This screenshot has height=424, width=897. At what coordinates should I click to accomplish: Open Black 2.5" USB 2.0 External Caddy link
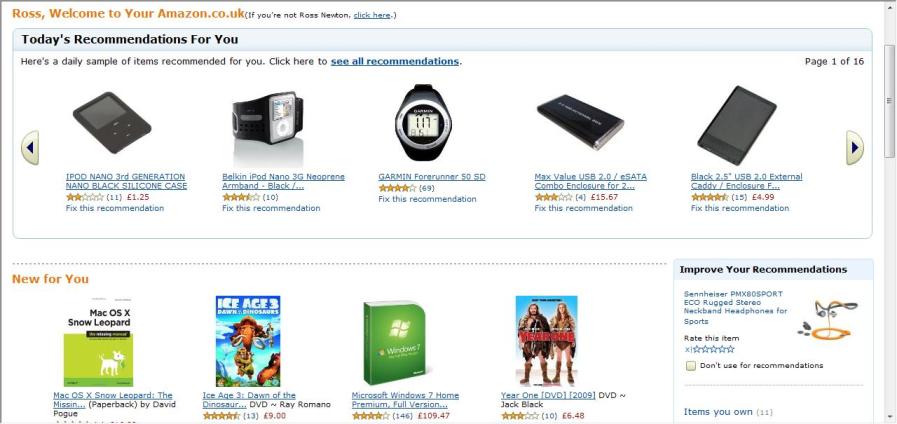point(747,181)
